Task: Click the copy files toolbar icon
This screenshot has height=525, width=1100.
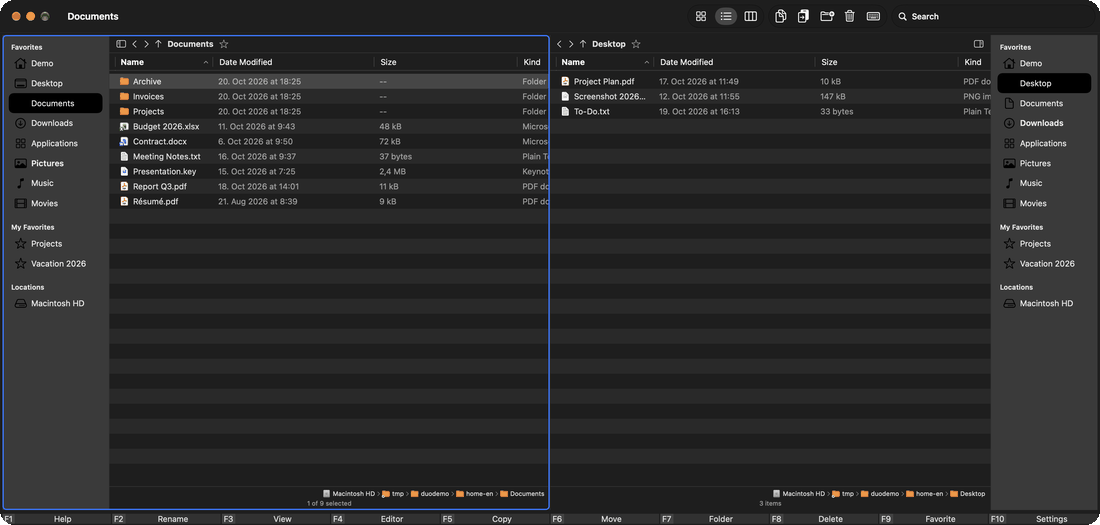Action: (x=780, y=16)
